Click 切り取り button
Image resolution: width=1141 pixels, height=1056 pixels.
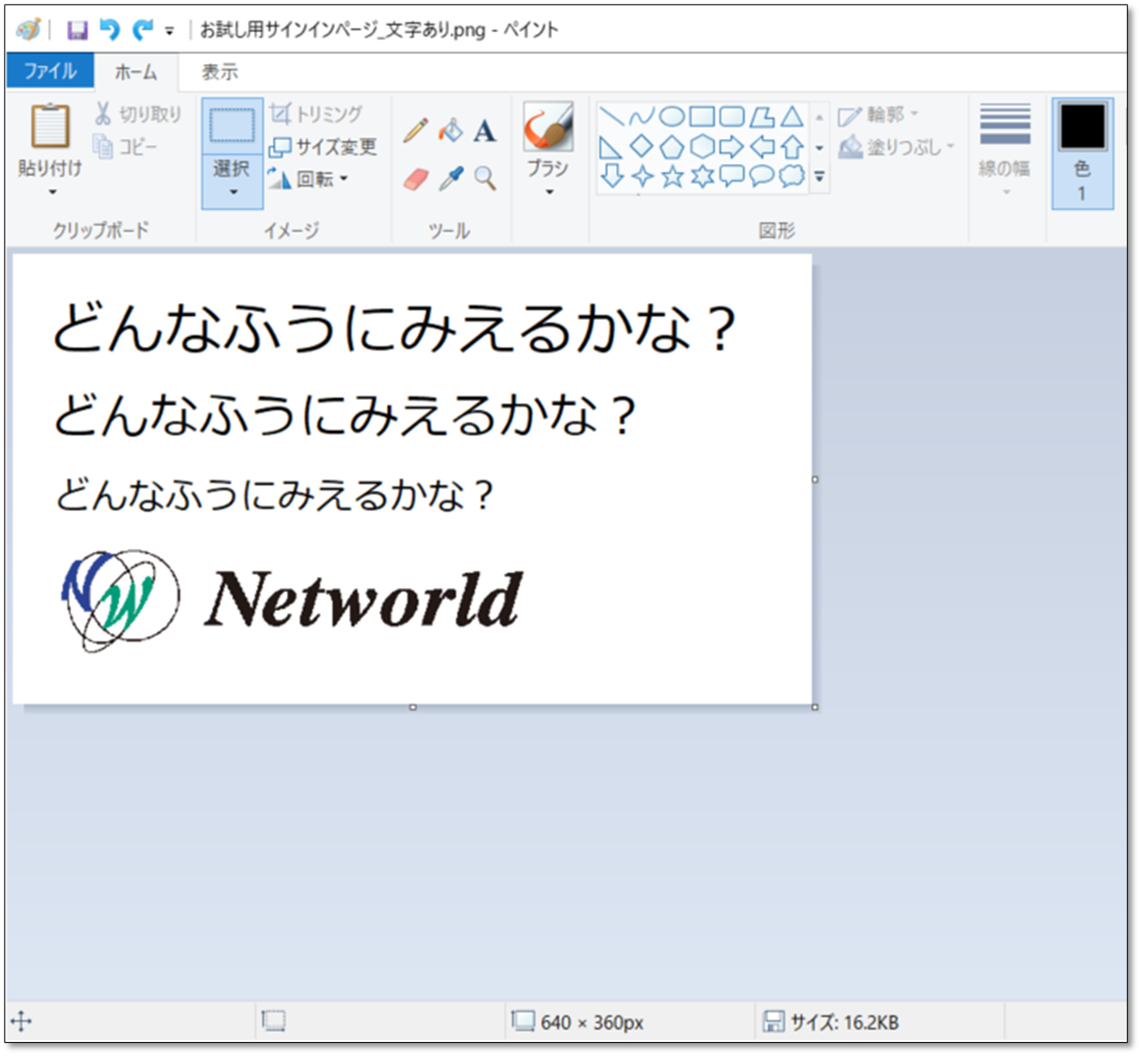tap(138, 114)
